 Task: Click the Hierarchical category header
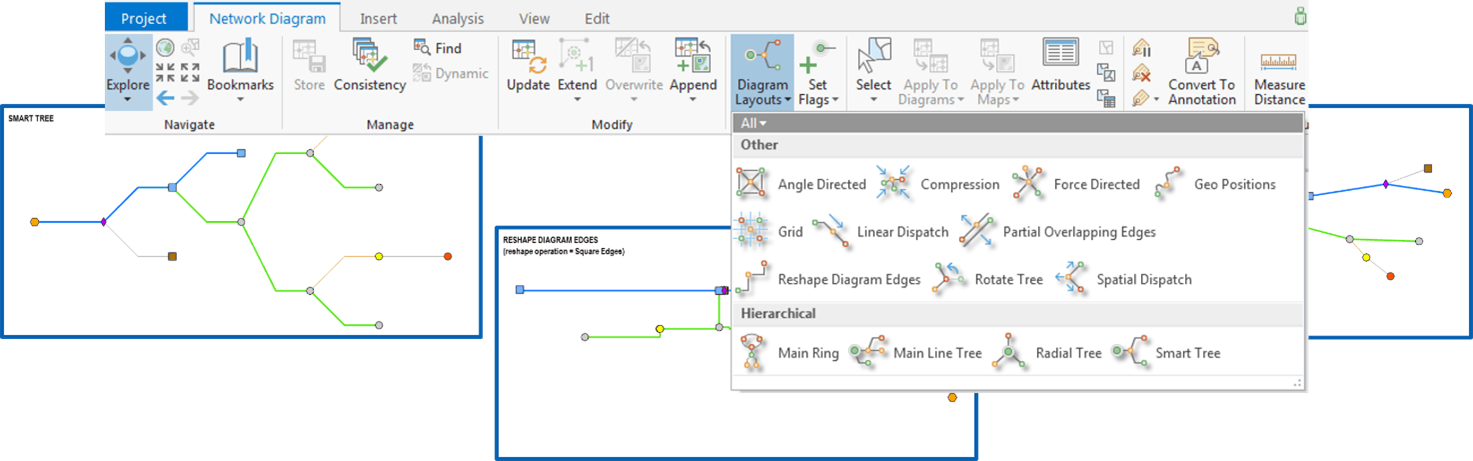coord(1018,314)
